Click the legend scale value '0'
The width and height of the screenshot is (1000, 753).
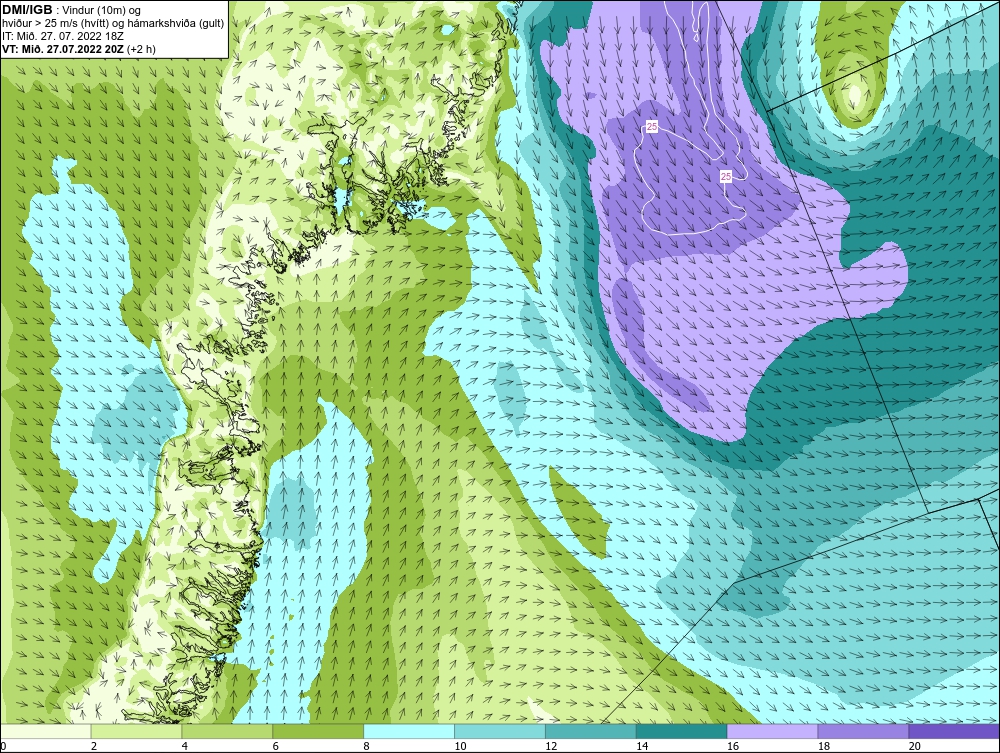(3, 746)
